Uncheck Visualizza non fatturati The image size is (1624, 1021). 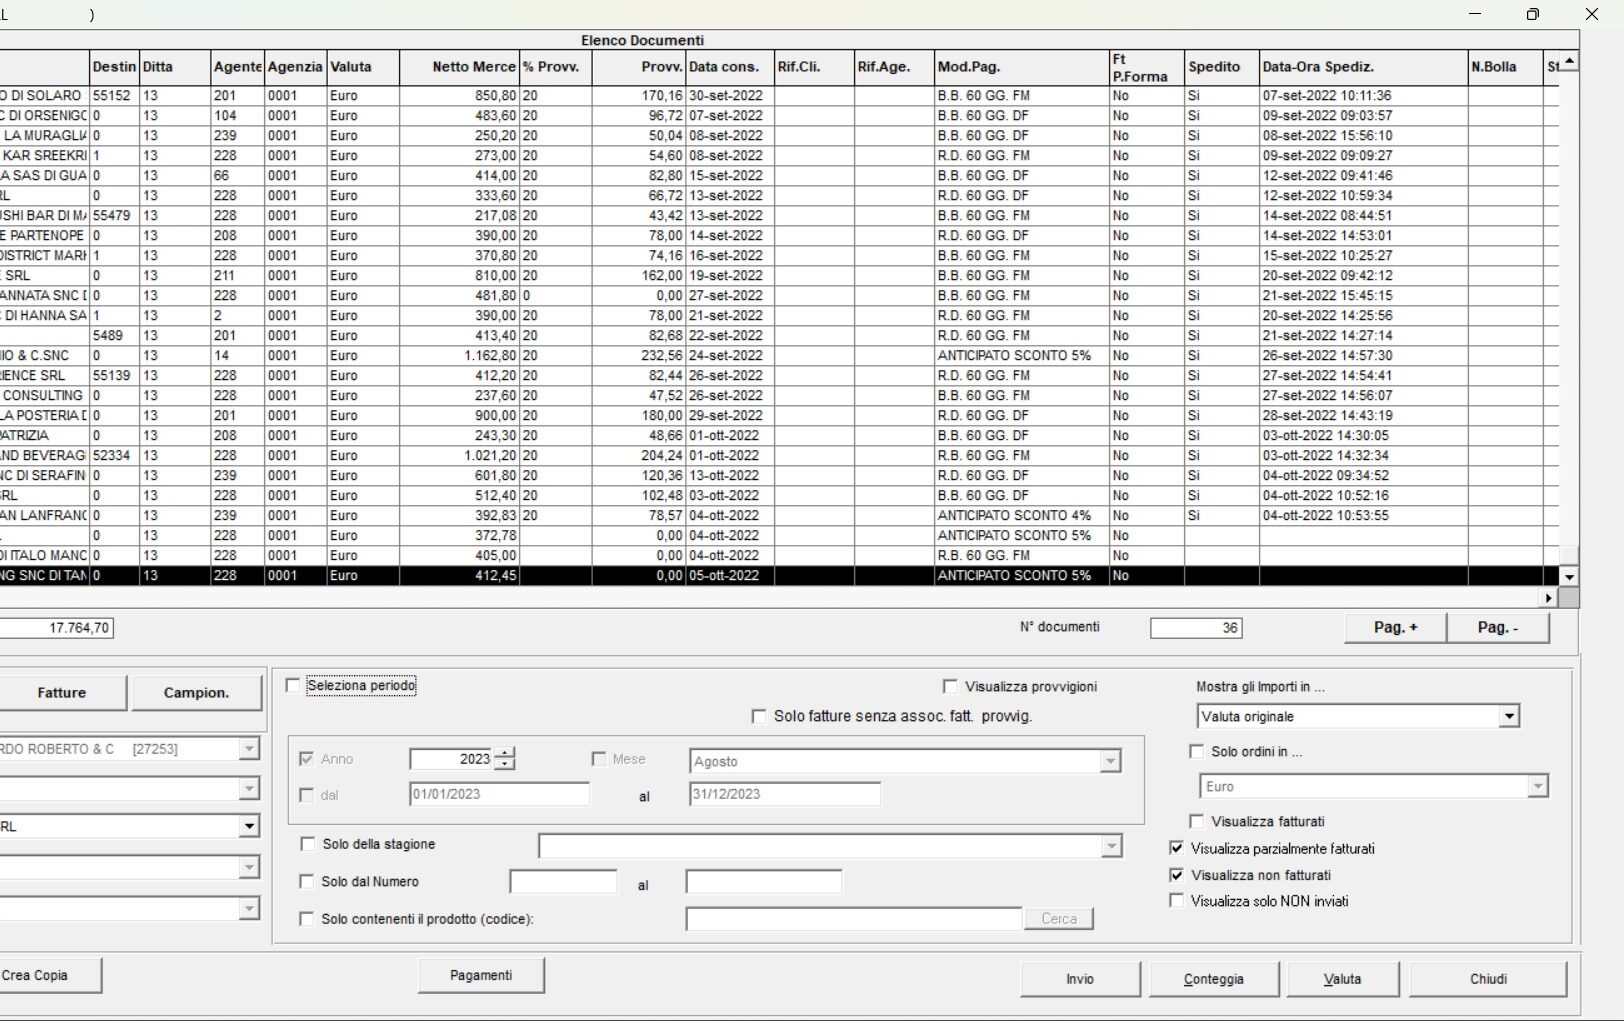(x=1176, y=874)
